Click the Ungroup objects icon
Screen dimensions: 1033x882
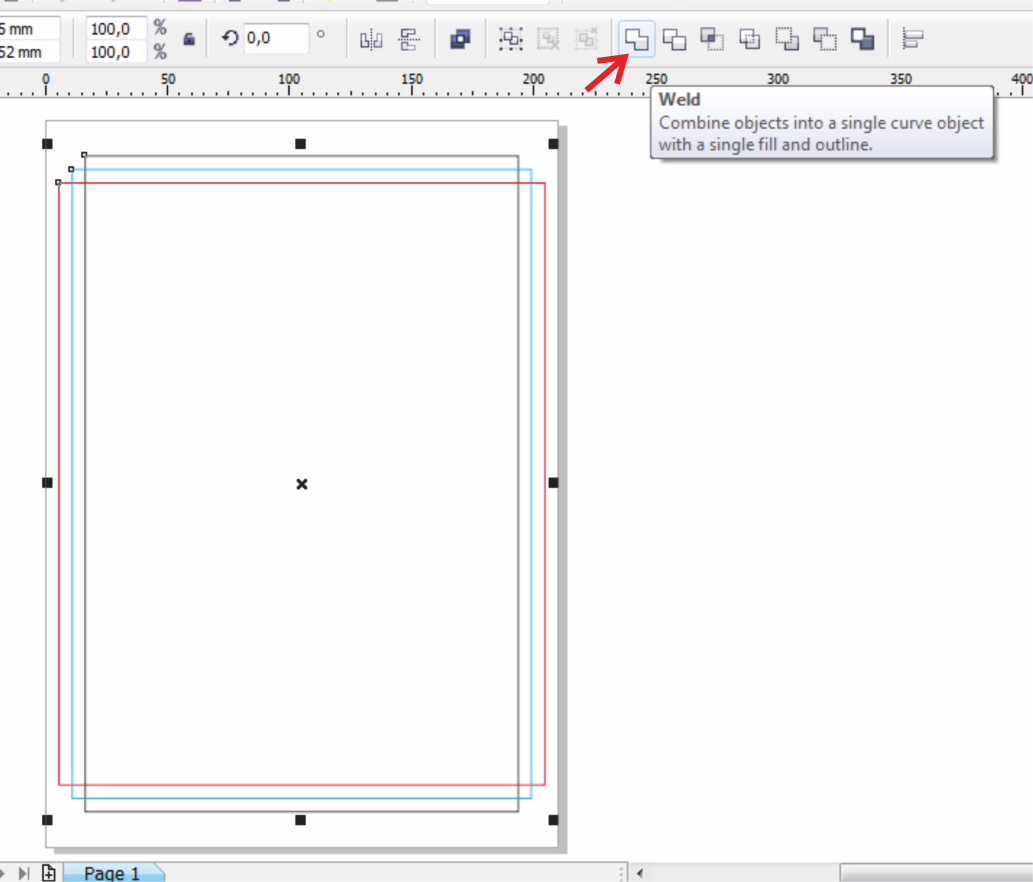coord(547,38)
